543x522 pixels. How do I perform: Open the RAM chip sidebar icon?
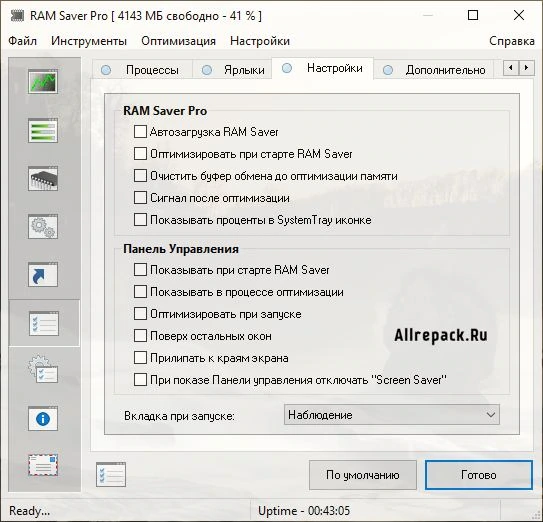tap(43, 178)
